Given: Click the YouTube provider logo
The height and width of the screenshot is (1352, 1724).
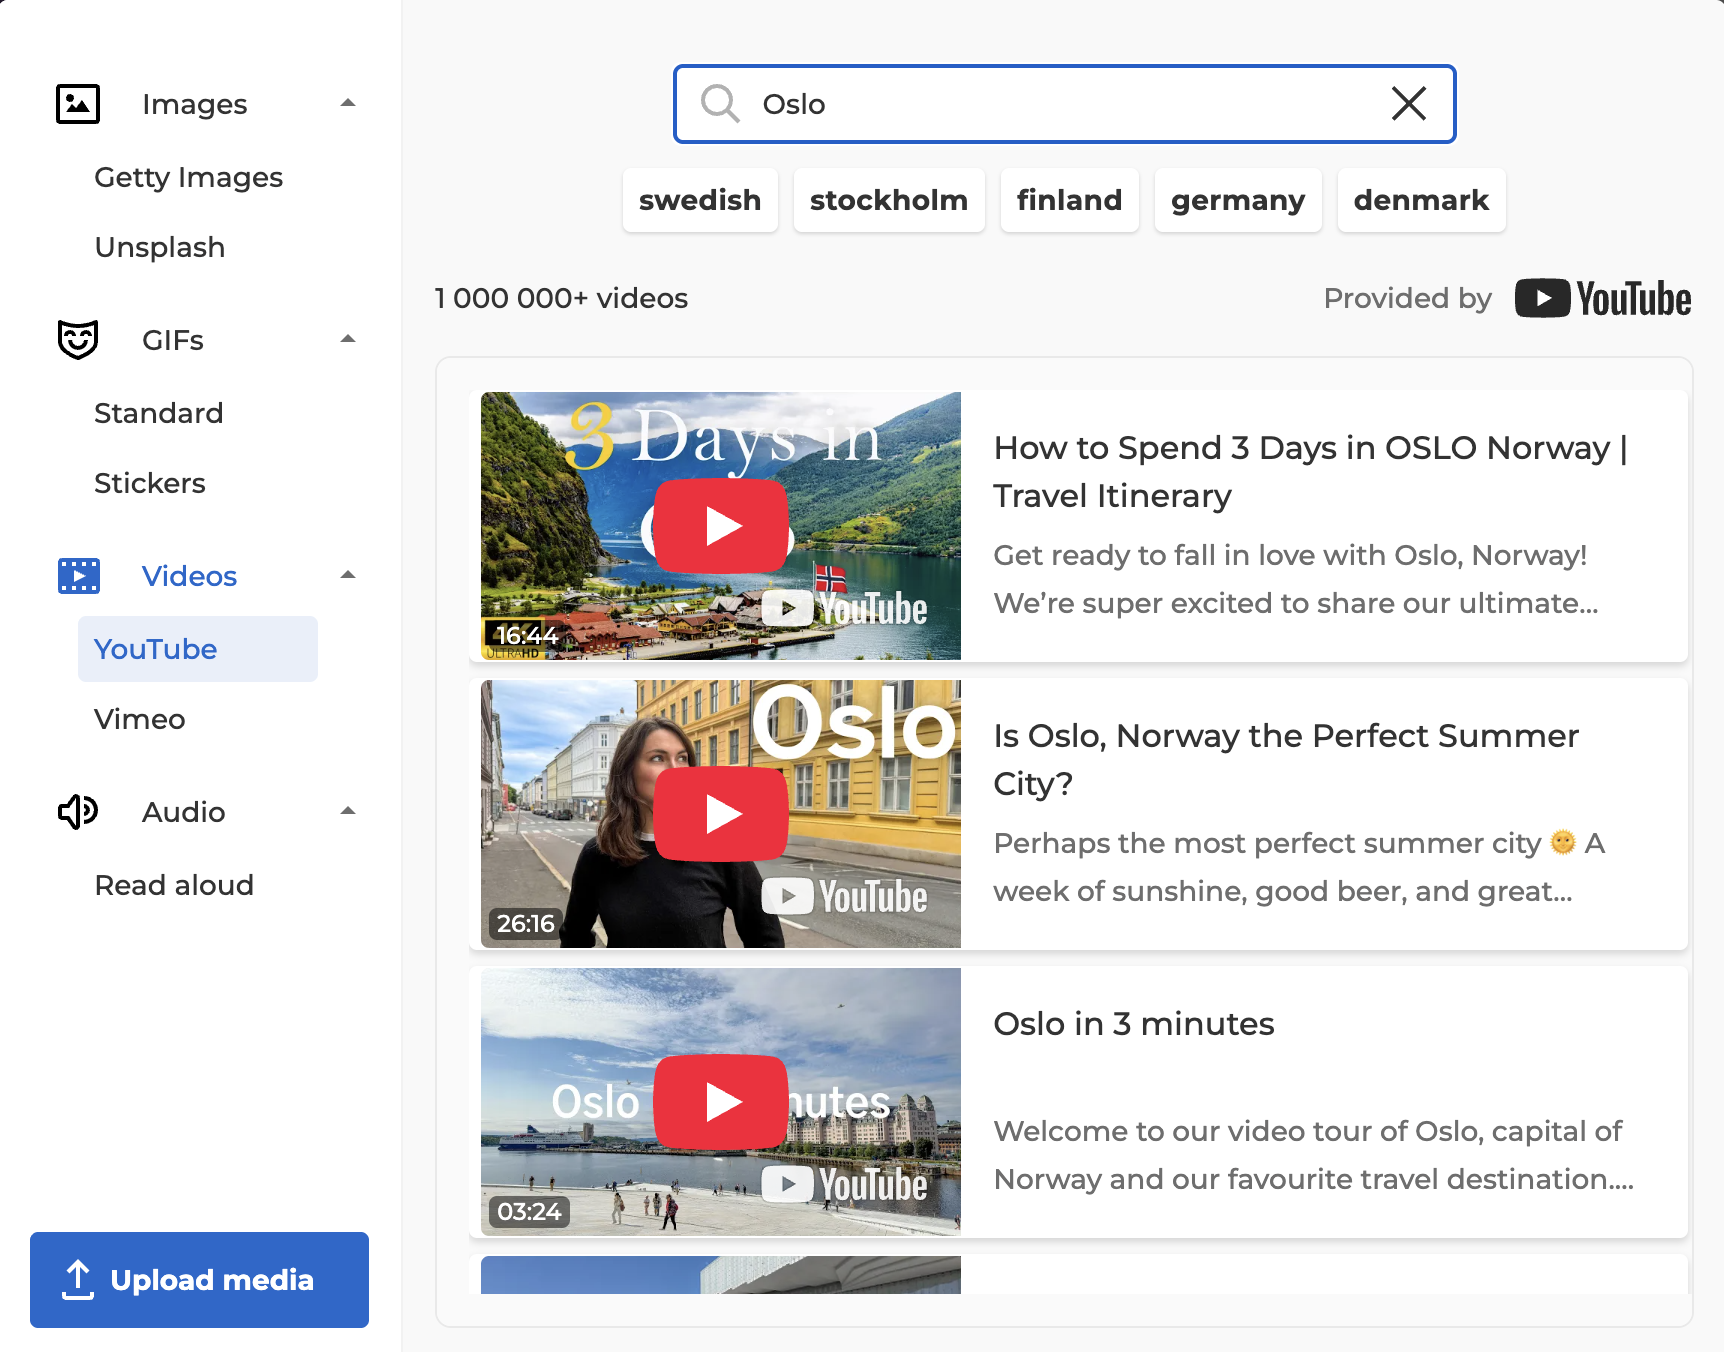Looking at the screenshot, I should (x=1603, y=298).
